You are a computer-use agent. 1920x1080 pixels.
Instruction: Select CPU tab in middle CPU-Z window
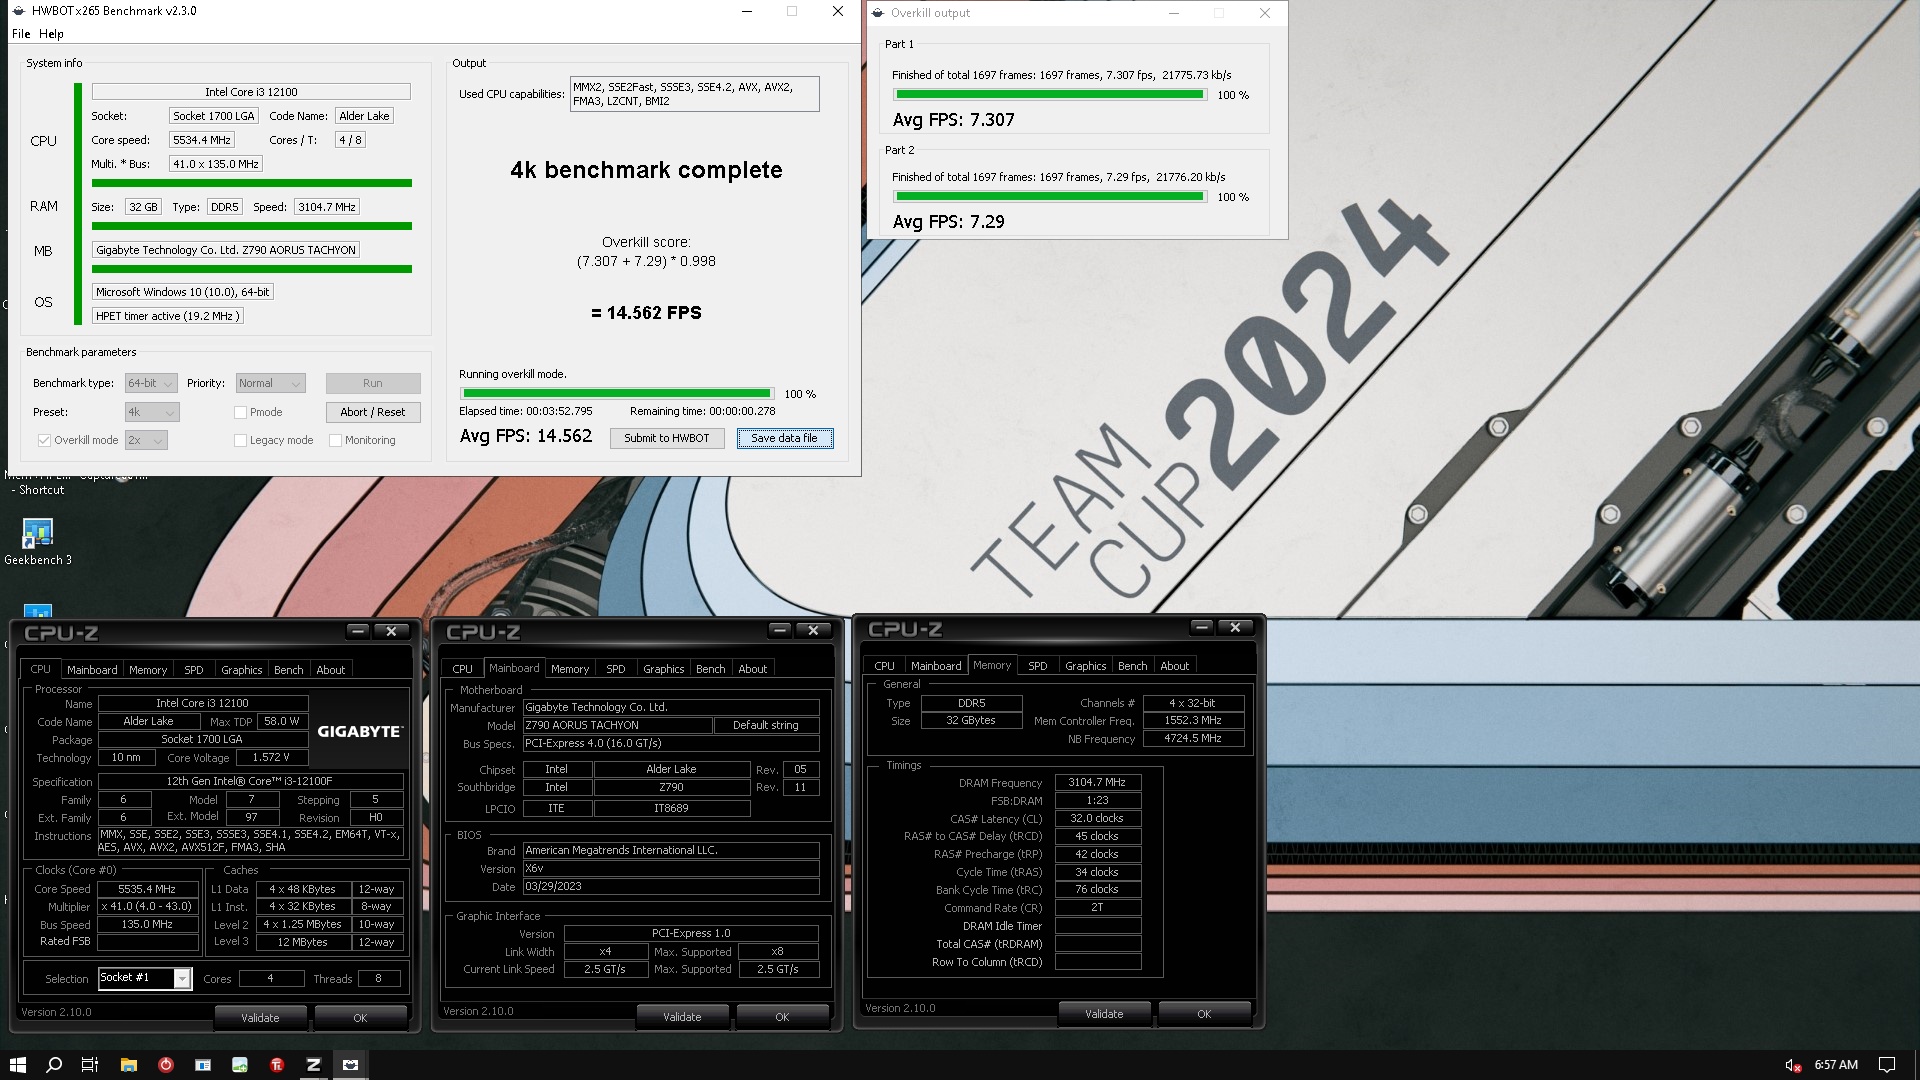462,669
